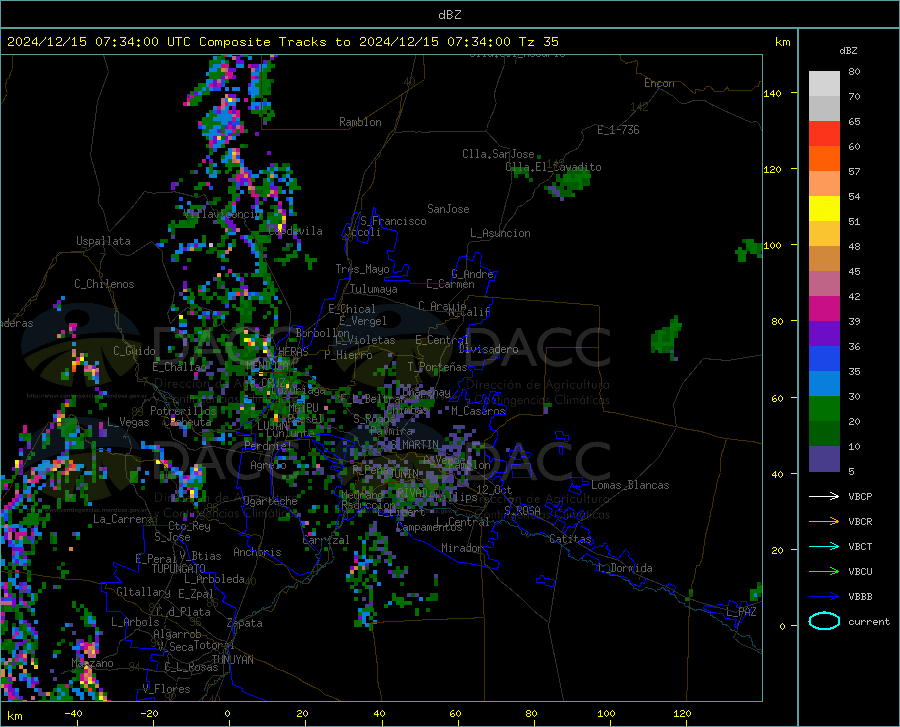Click the Anchoris place label

[257, 553]
